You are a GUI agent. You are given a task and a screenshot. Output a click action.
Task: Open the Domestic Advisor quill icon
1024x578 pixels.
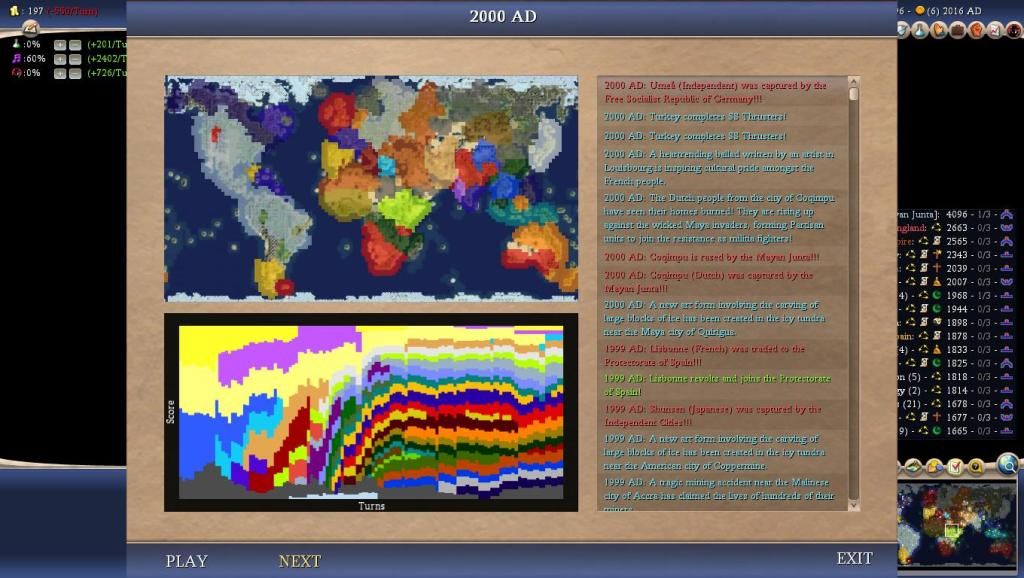[30, 27]
